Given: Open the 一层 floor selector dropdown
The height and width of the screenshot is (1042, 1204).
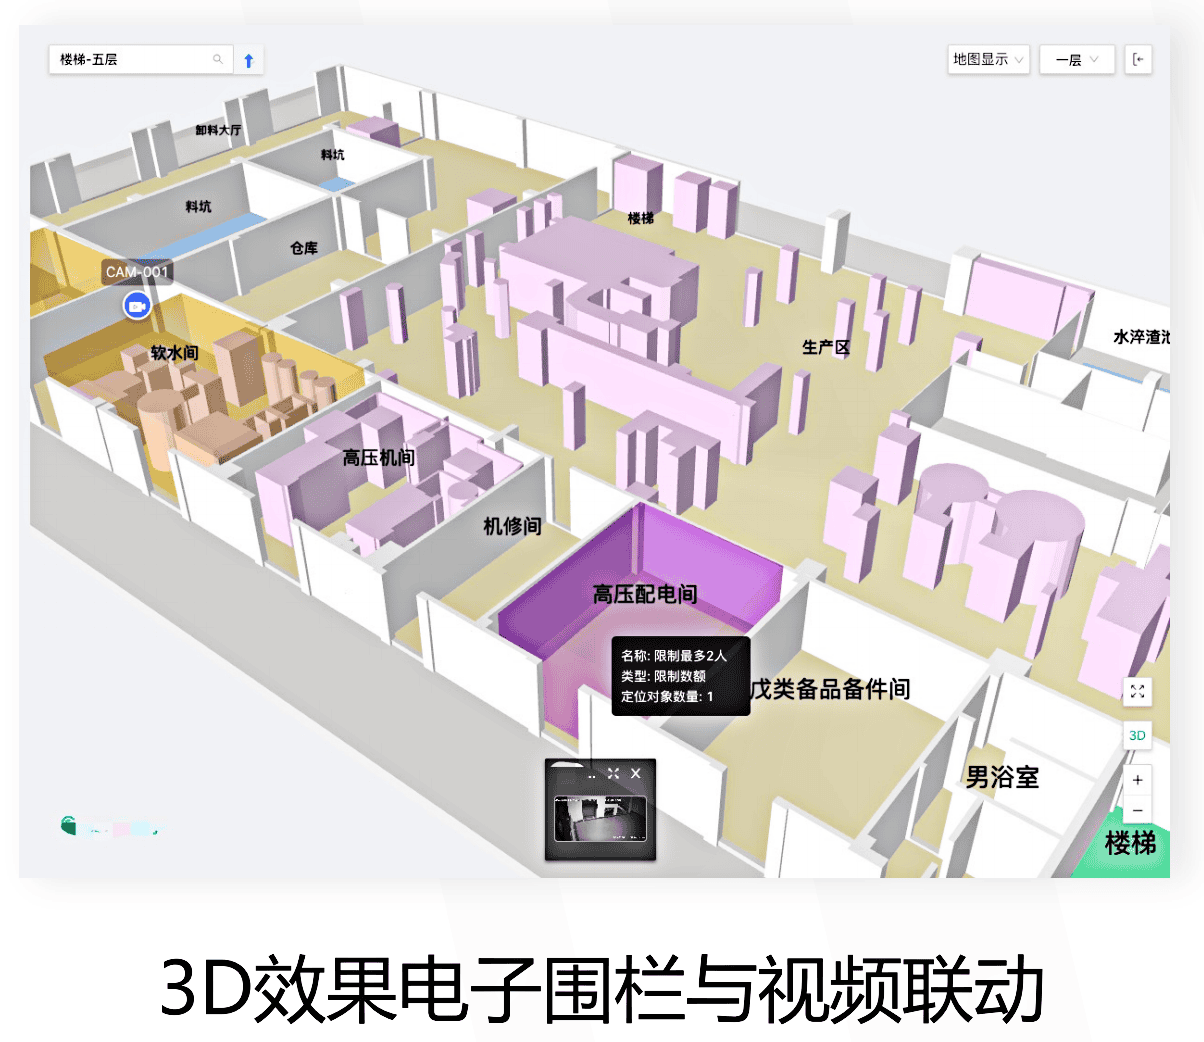Looking at the screenshot, I should (x=1076, y=60).
